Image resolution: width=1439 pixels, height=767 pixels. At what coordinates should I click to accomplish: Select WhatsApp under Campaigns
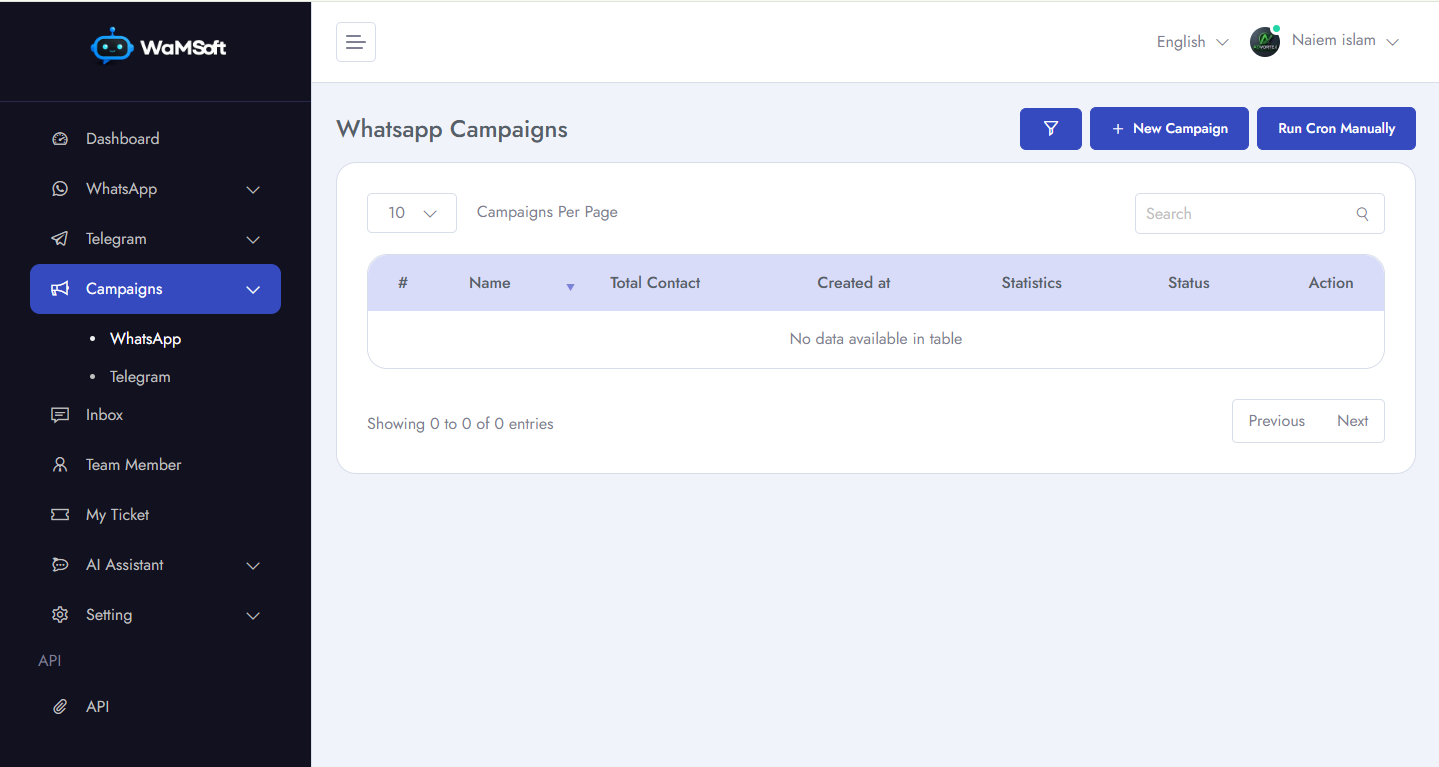(x=145, y=339)
